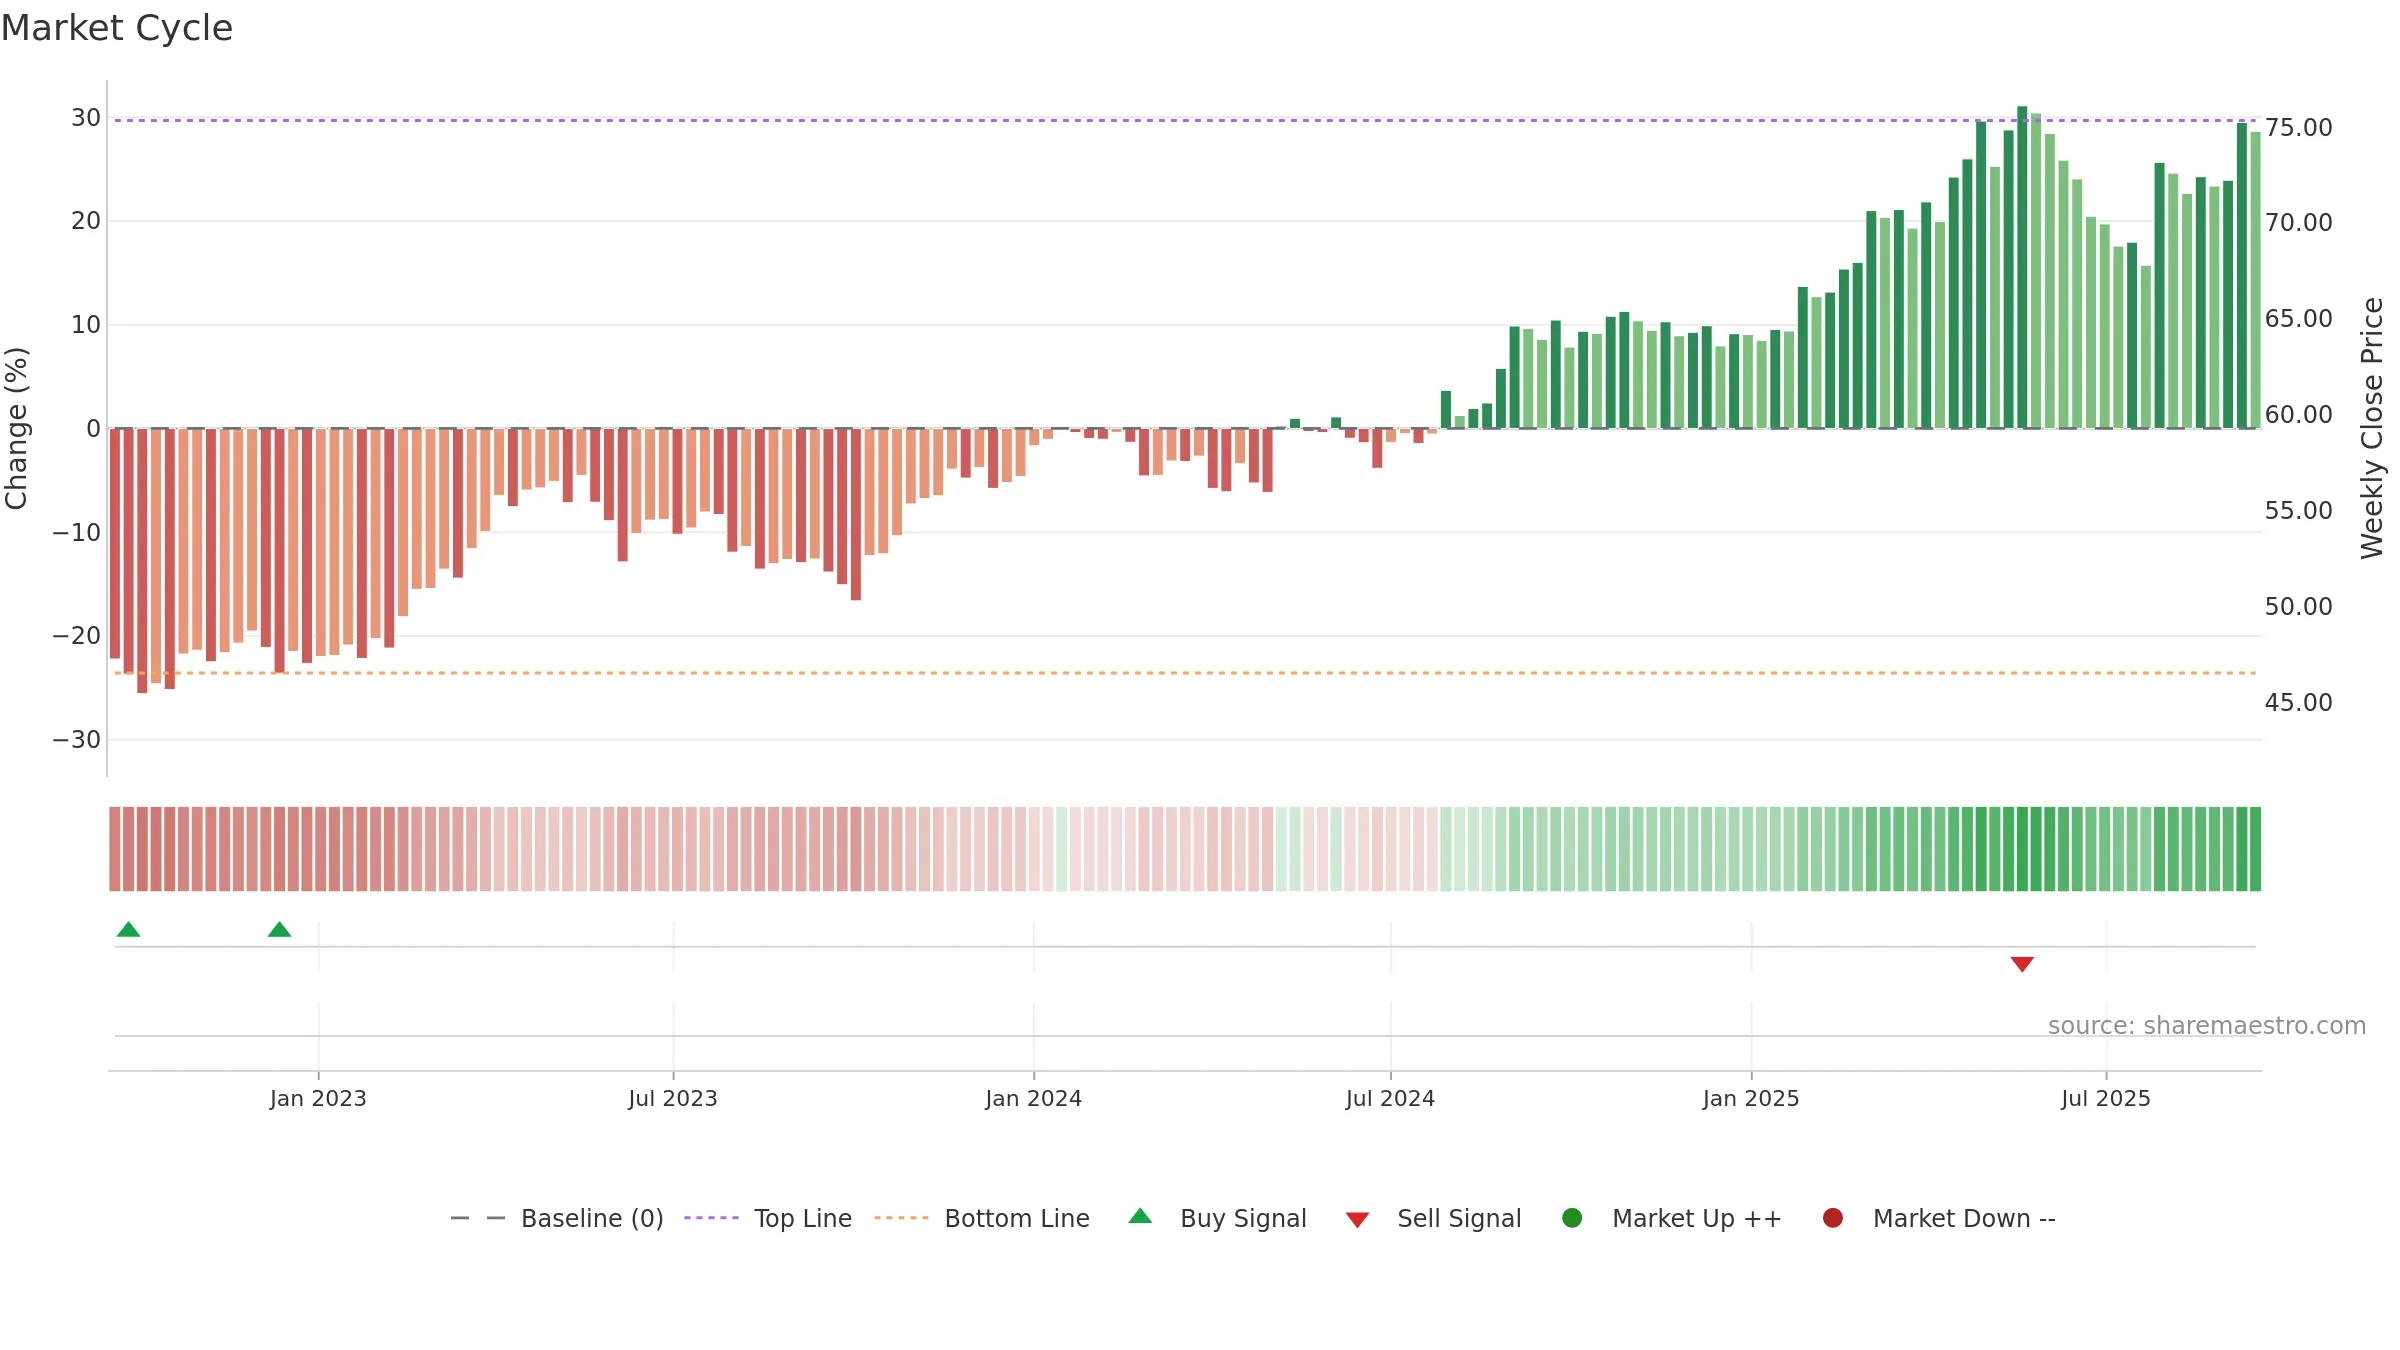This screenshot has height=1350, width=2400.
Task: Click the green Market Up legend circle
Action: coord(1572,1218)
